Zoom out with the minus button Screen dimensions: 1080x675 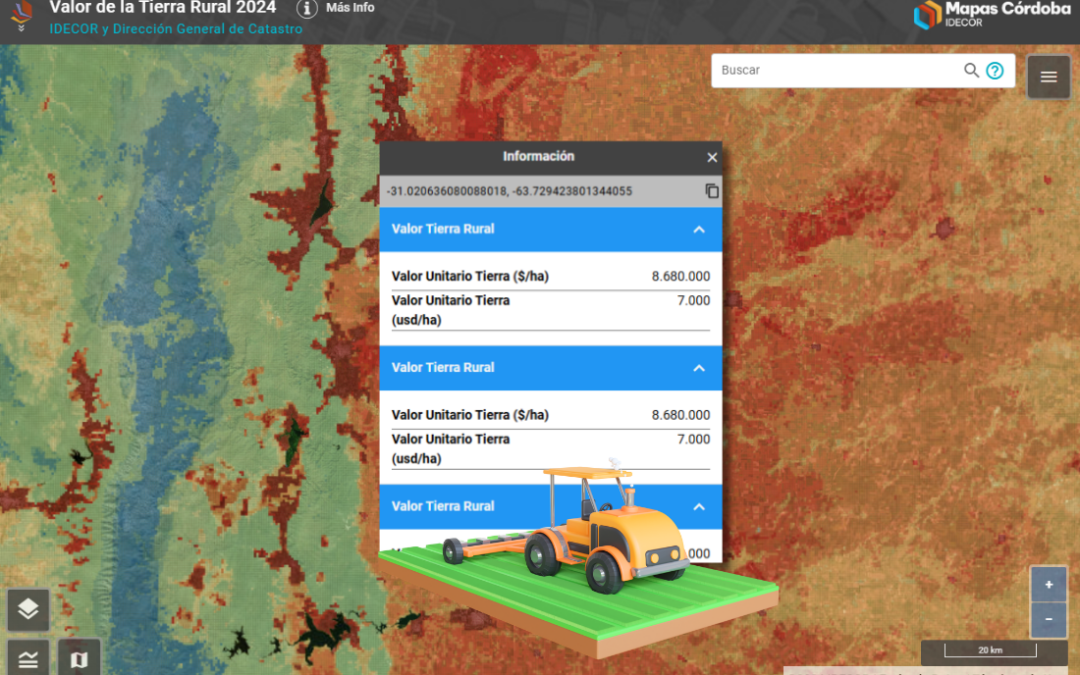pos(1048,619)
